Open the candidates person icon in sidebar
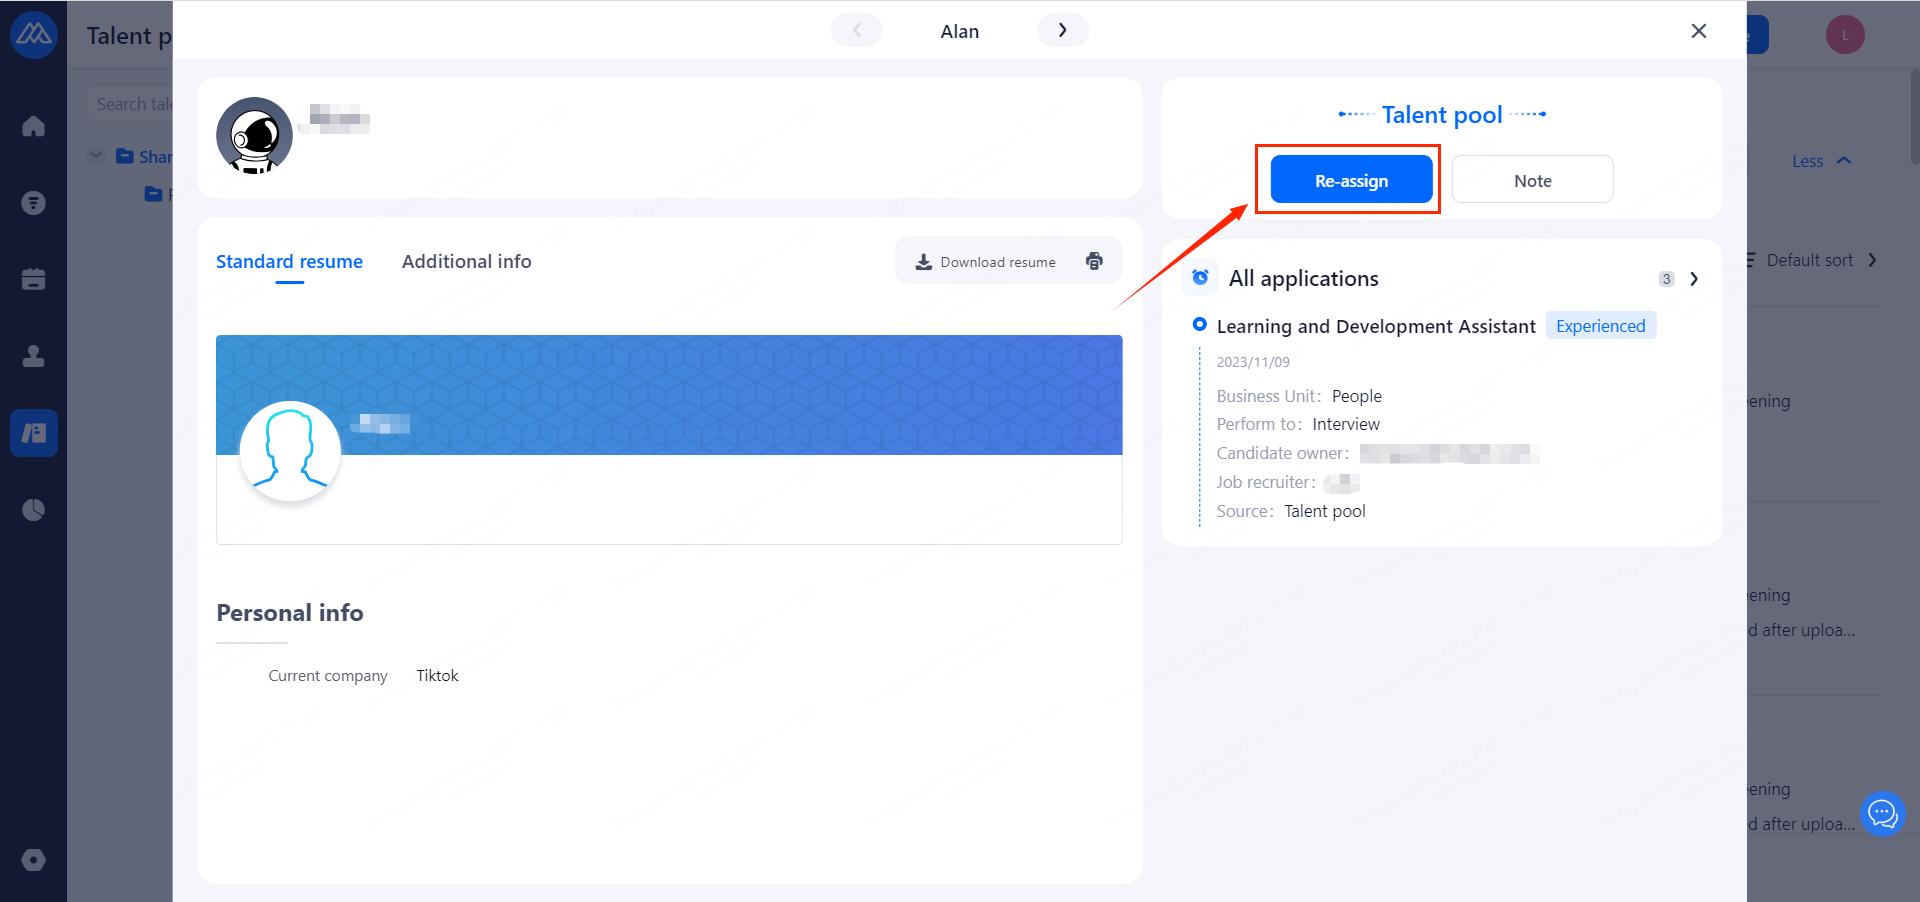1920x902 pixels. click(33, 356)
